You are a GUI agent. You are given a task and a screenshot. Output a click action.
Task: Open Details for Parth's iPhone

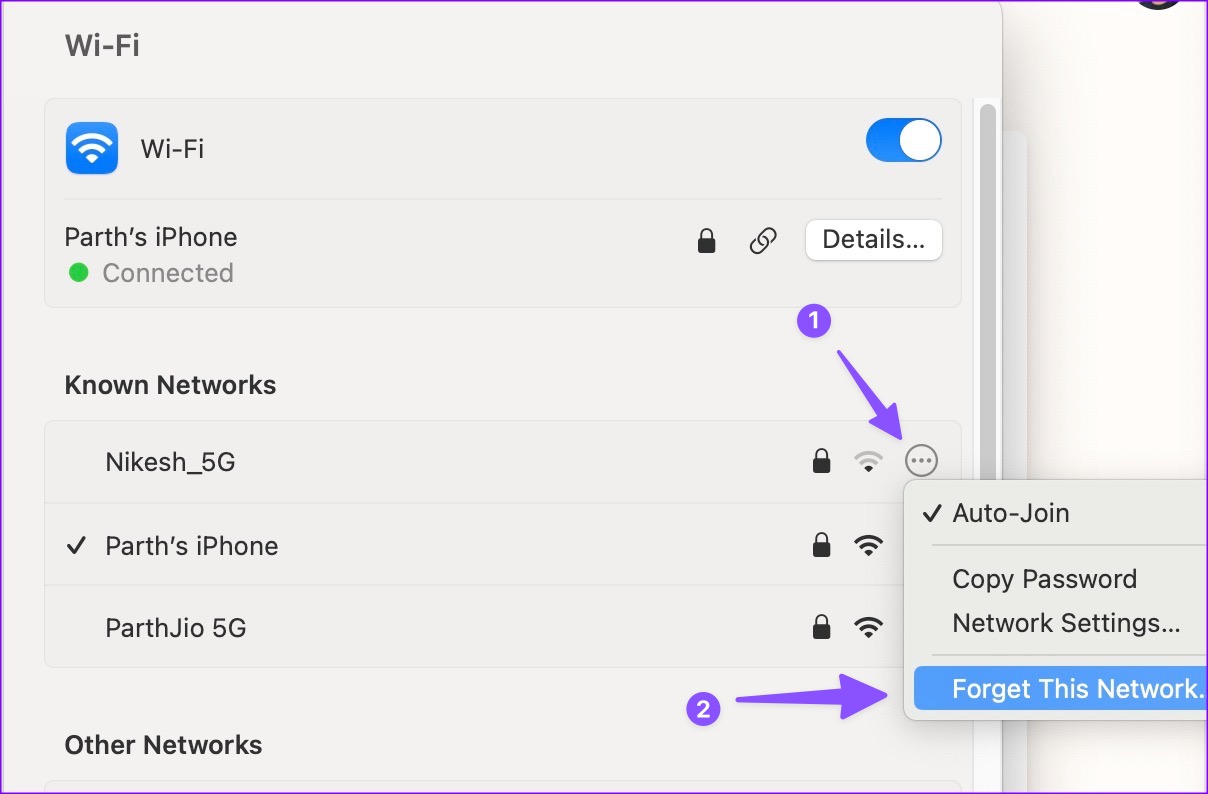click(873, 240)
